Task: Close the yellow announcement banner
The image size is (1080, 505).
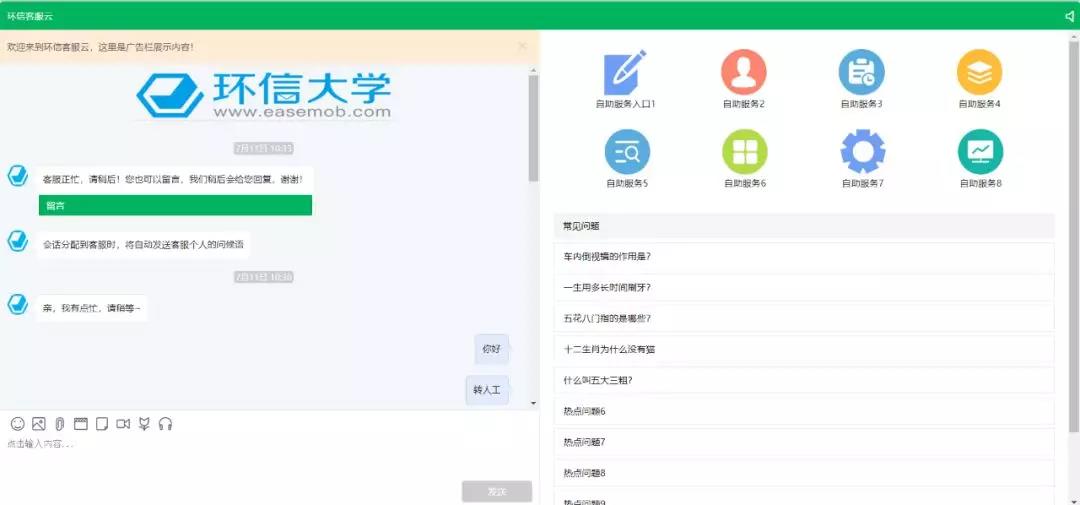Action: tap(522, 46)
